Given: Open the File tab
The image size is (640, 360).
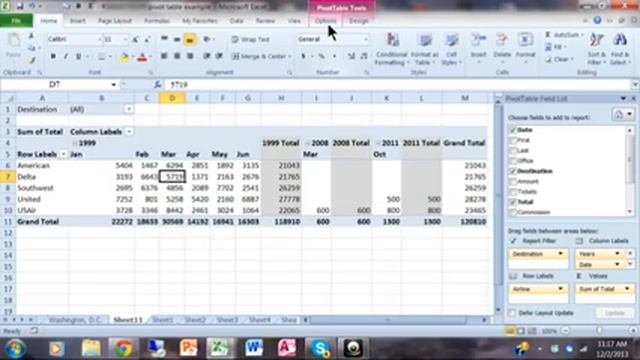Looking at the screenshot, I should 16,20.
